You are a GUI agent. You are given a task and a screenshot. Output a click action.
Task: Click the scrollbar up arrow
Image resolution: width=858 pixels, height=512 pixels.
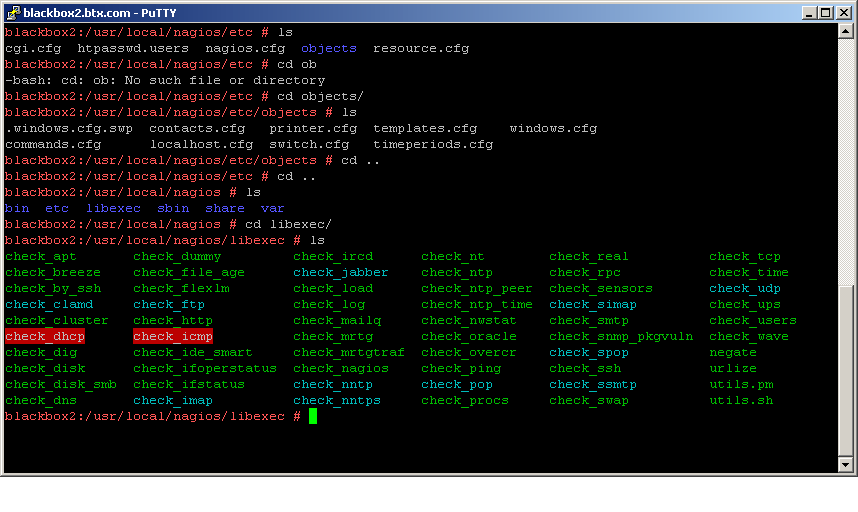(x=845, y=31)
